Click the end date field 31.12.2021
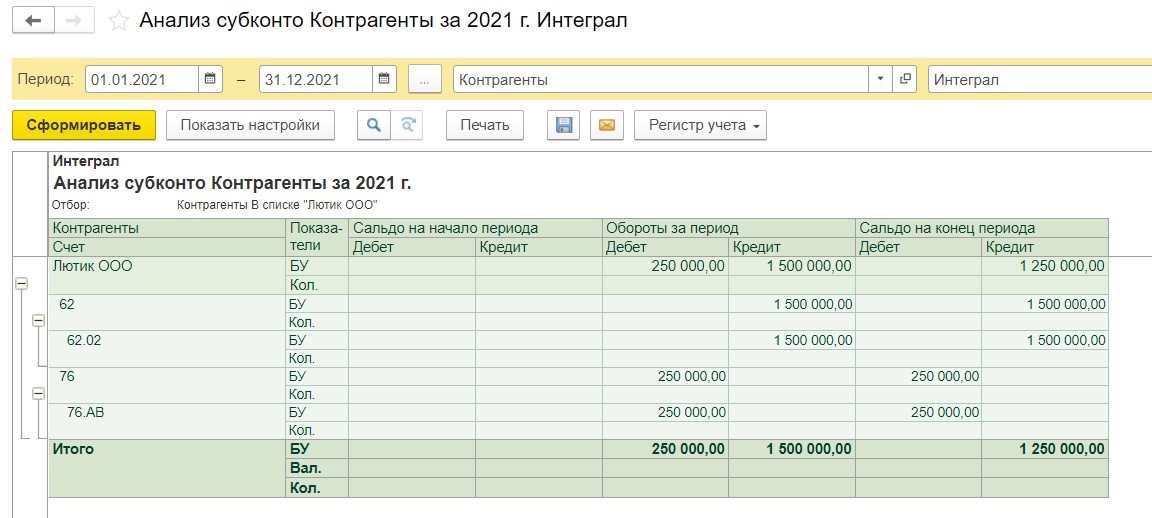 coord(317,80)
